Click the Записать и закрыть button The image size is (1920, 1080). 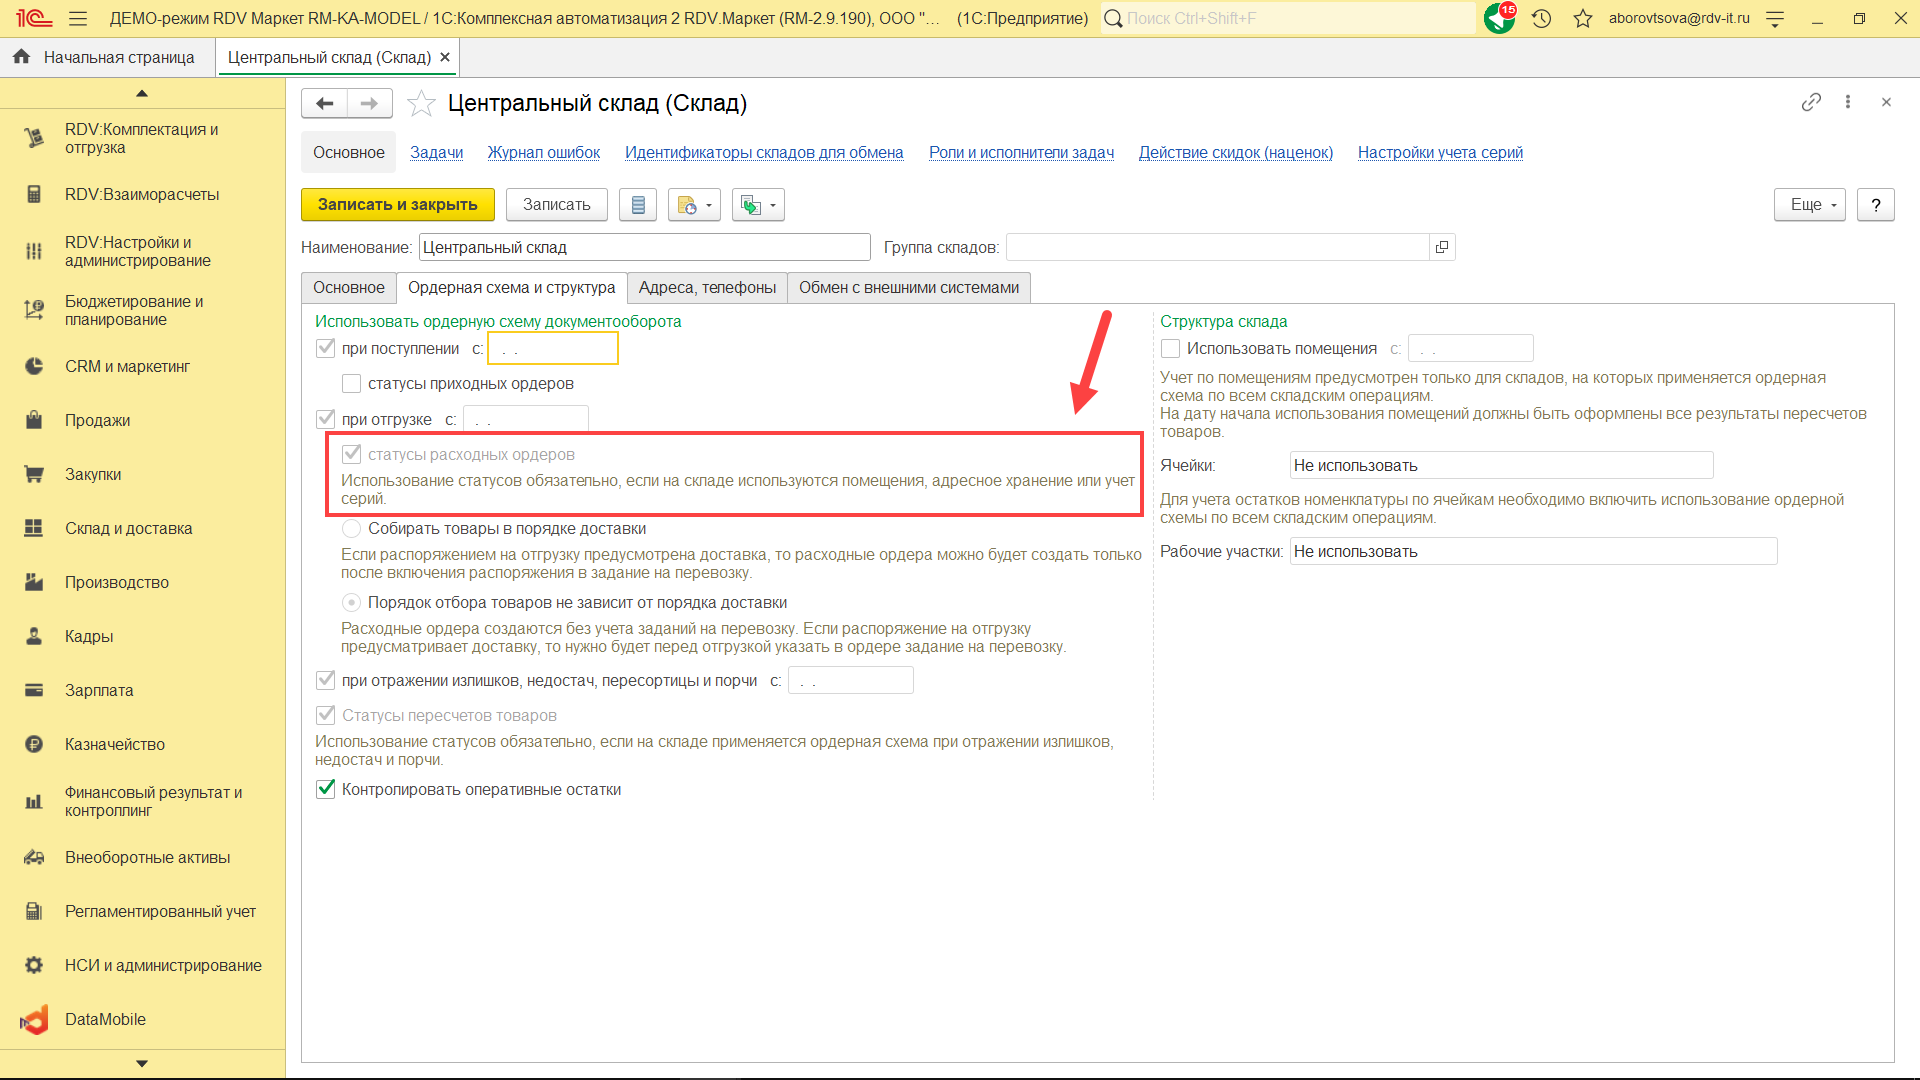pos(397,205)
